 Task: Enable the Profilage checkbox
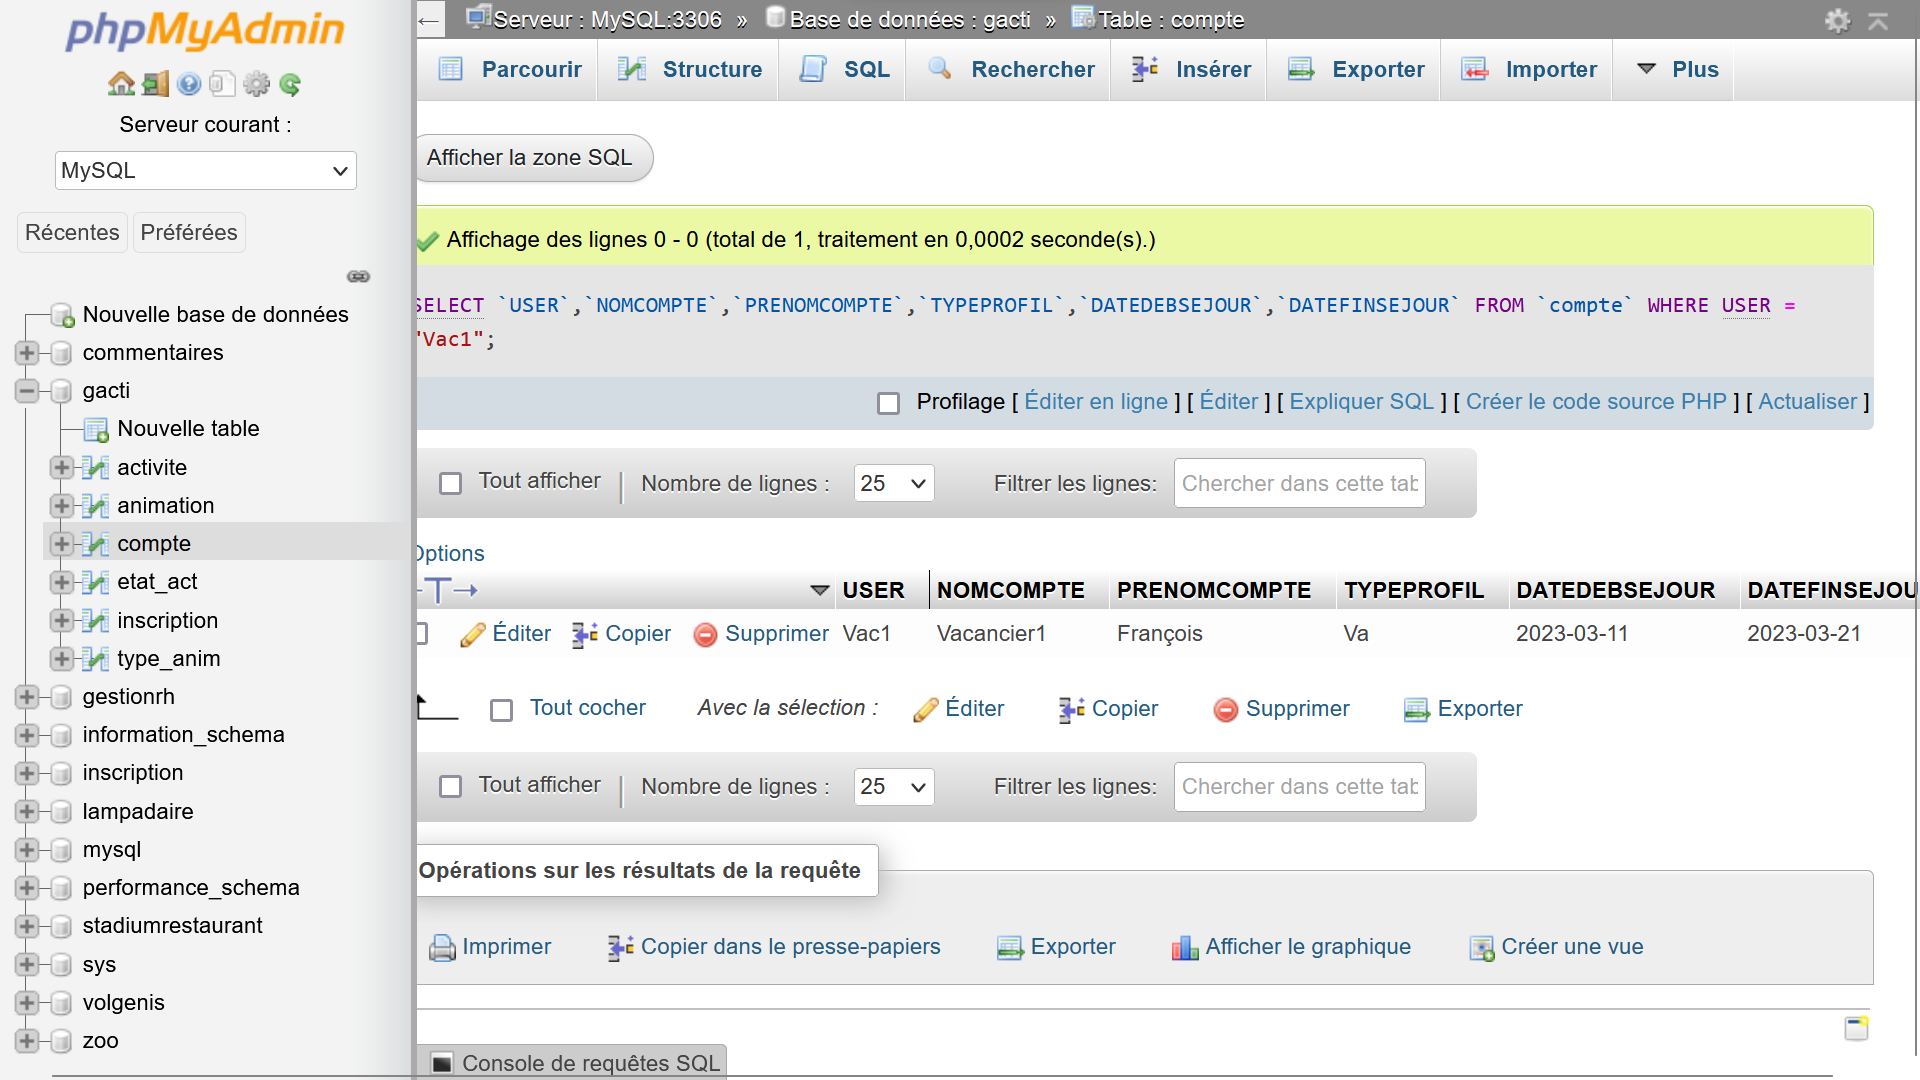[x=888, y=403]
